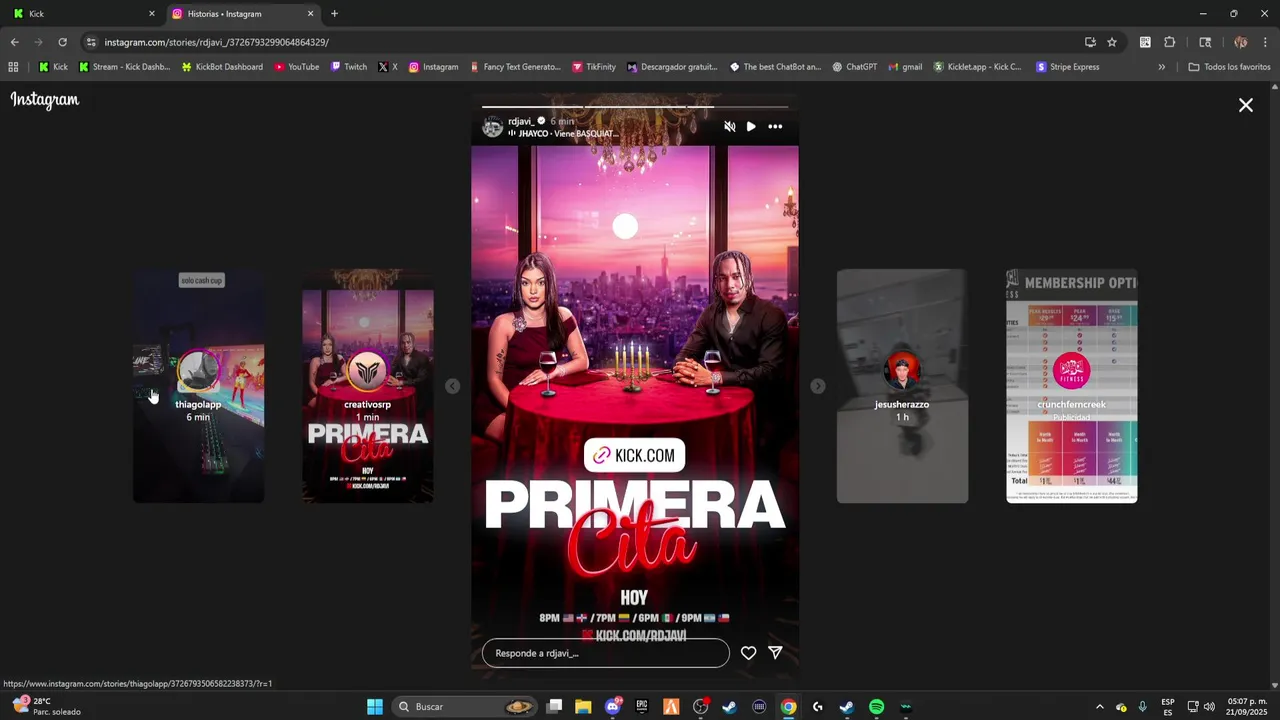Open the Descargador gratuit... bookmark
This screenshot has width=1280, height=720.
(672, 67)
